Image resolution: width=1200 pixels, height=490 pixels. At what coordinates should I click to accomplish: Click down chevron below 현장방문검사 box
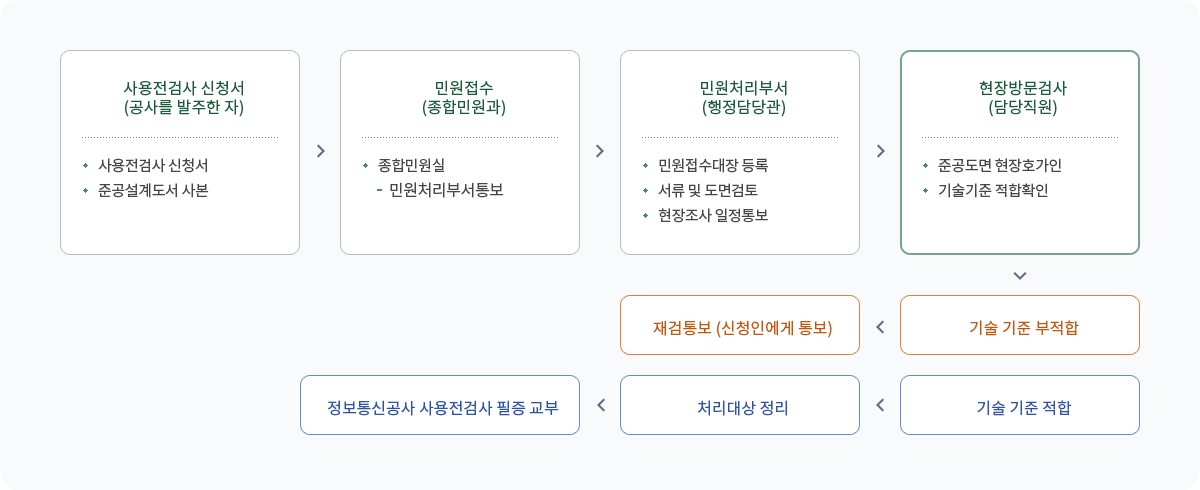1020,275
